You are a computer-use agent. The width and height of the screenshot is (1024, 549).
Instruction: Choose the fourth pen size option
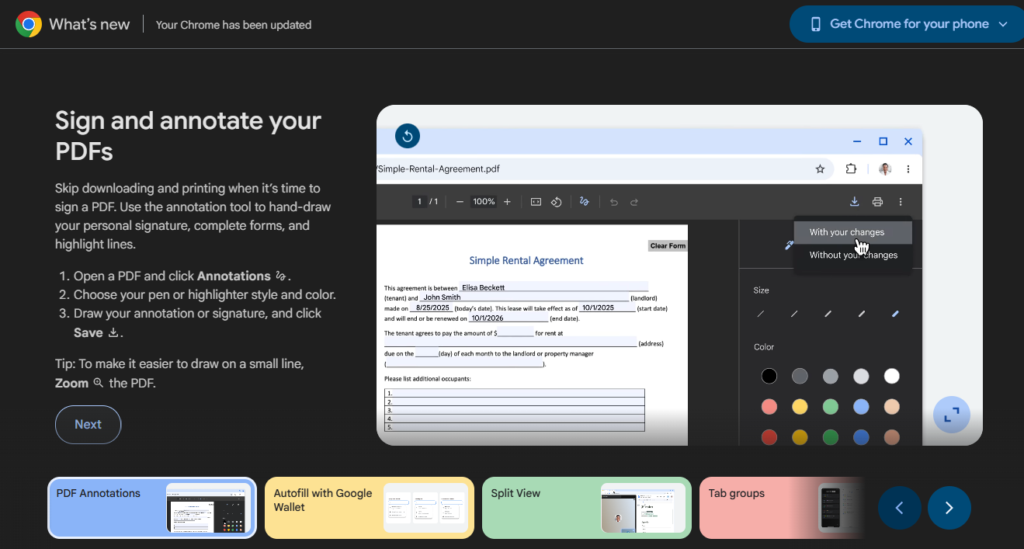pyautogui.click(x=861, y=314)
